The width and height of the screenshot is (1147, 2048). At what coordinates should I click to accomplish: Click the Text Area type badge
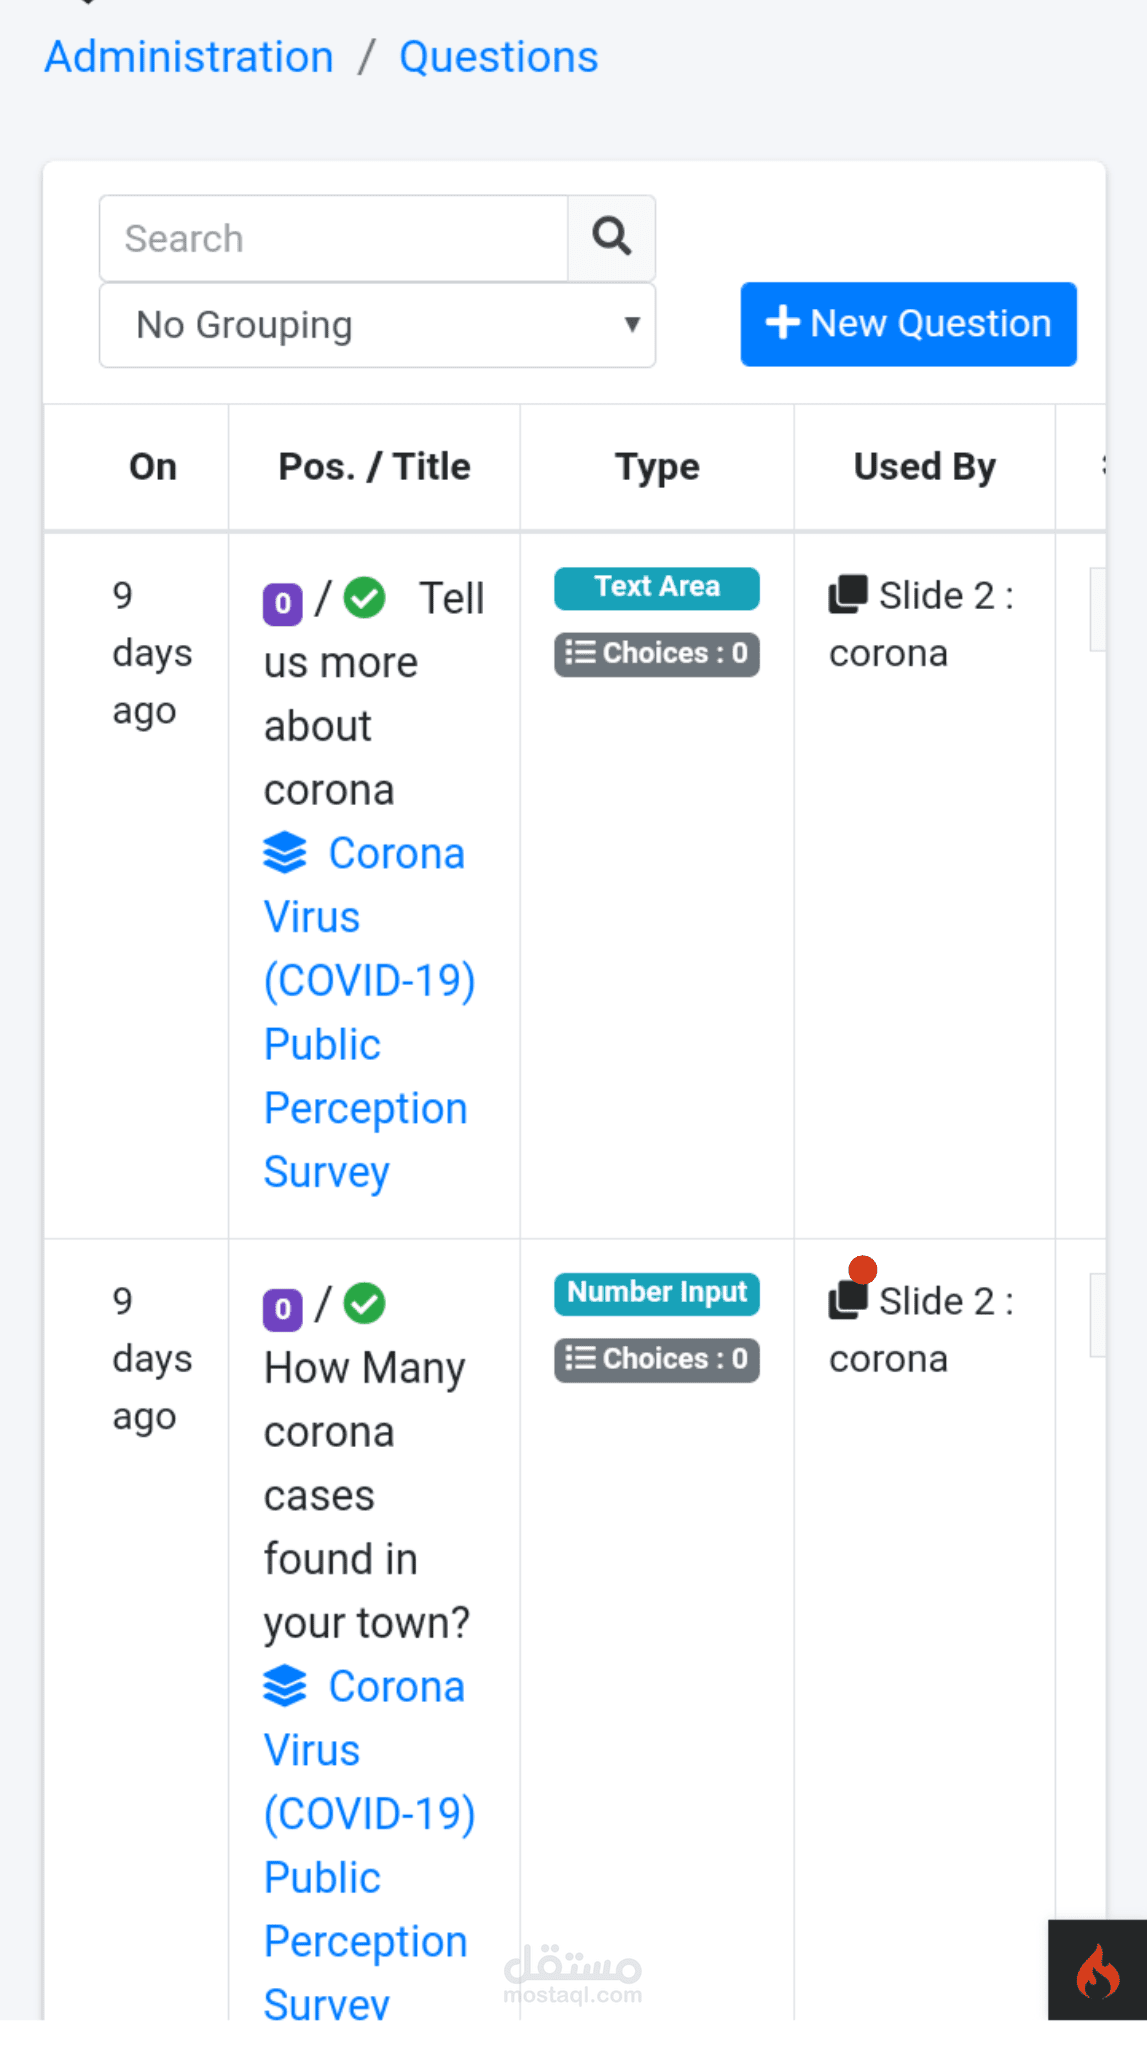(x=657, y=587)
